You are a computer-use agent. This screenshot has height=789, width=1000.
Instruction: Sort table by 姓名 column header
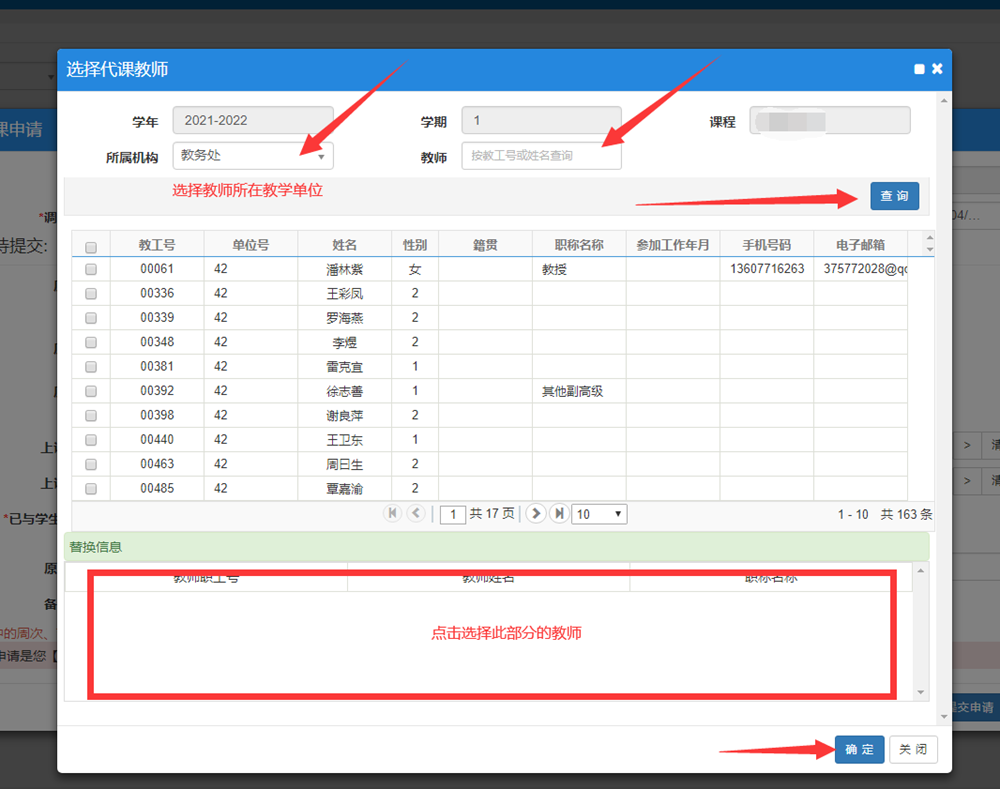(x=345, y=245)
